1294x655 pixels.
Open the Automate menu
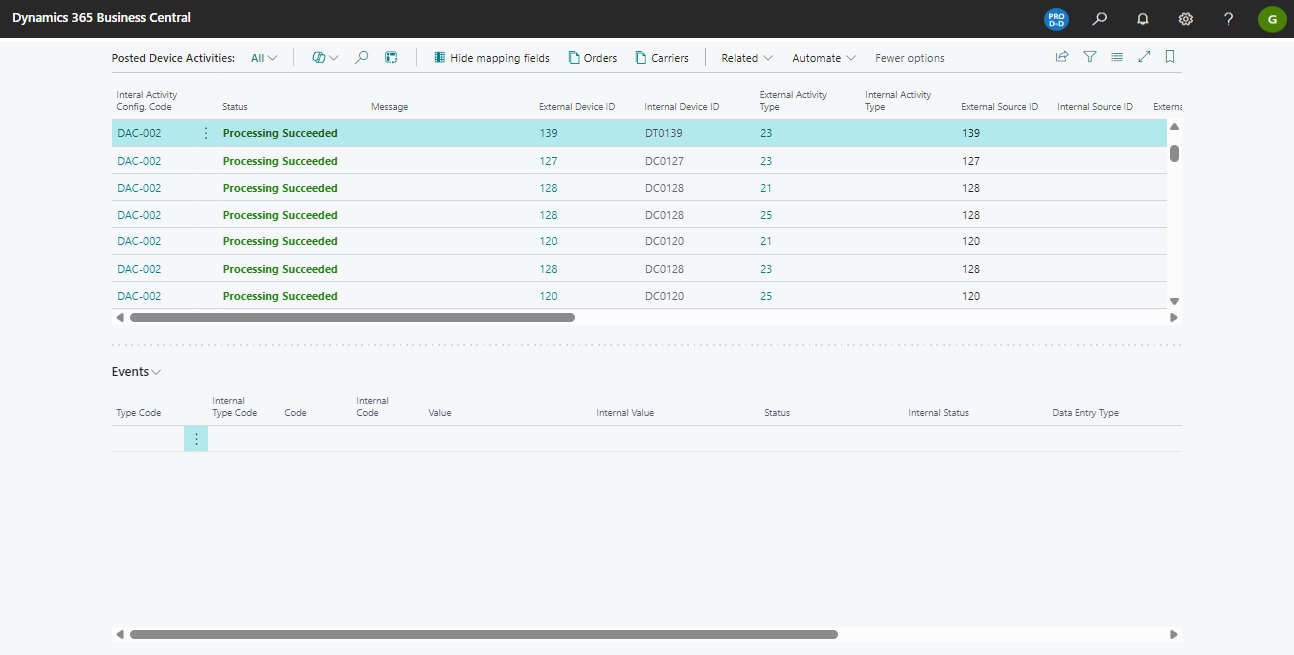[824, 58]
